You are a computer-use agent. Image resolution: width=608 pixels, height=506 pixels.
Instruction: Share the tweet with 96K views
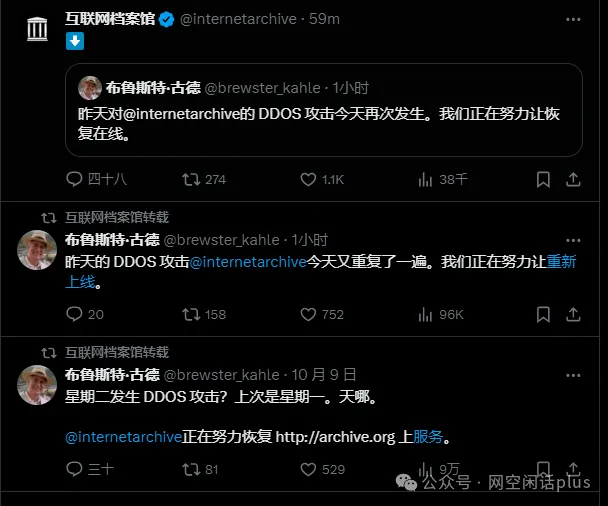coord(573,314)
